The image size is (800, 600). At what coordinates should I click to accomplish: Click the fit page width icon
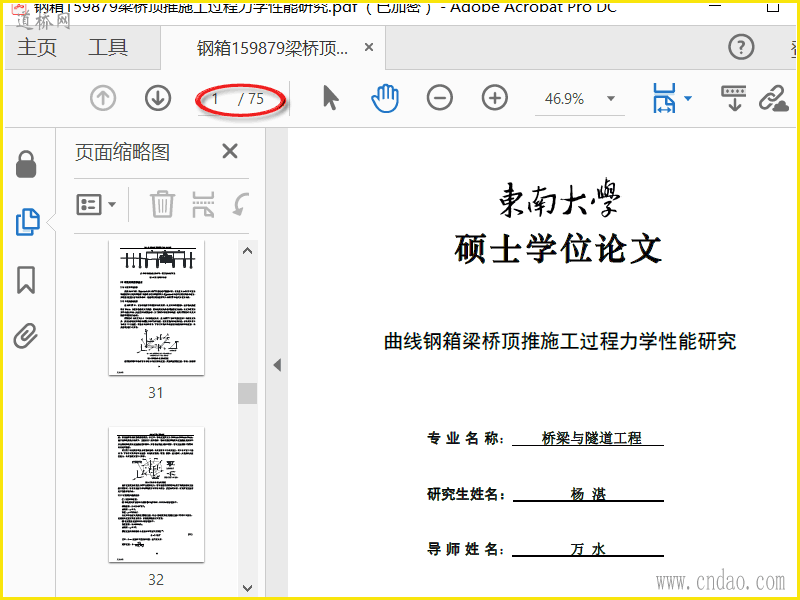[664, 98]
